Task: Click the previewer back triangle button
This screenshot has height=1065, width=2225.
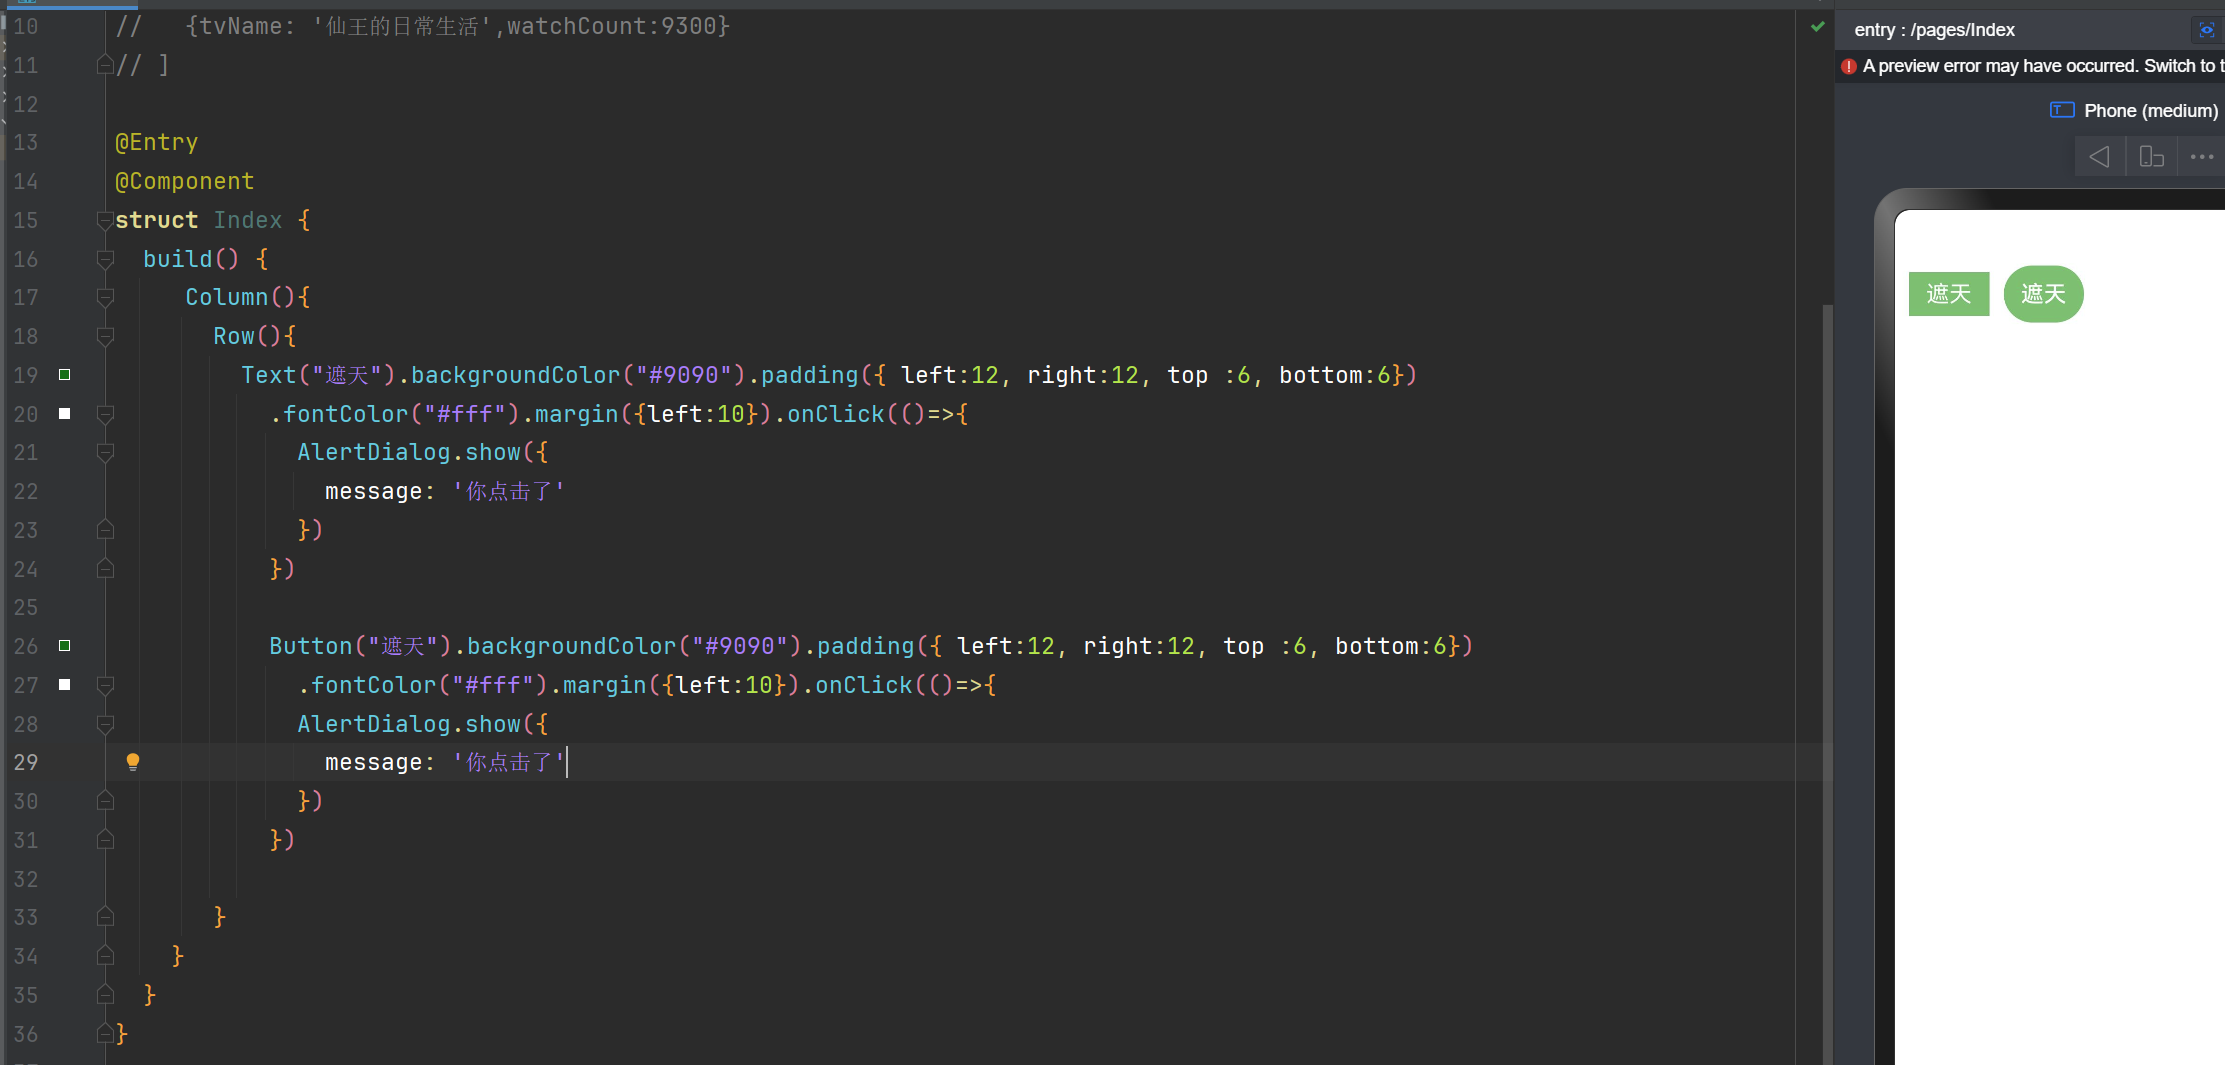Action: pos(2099,157)
